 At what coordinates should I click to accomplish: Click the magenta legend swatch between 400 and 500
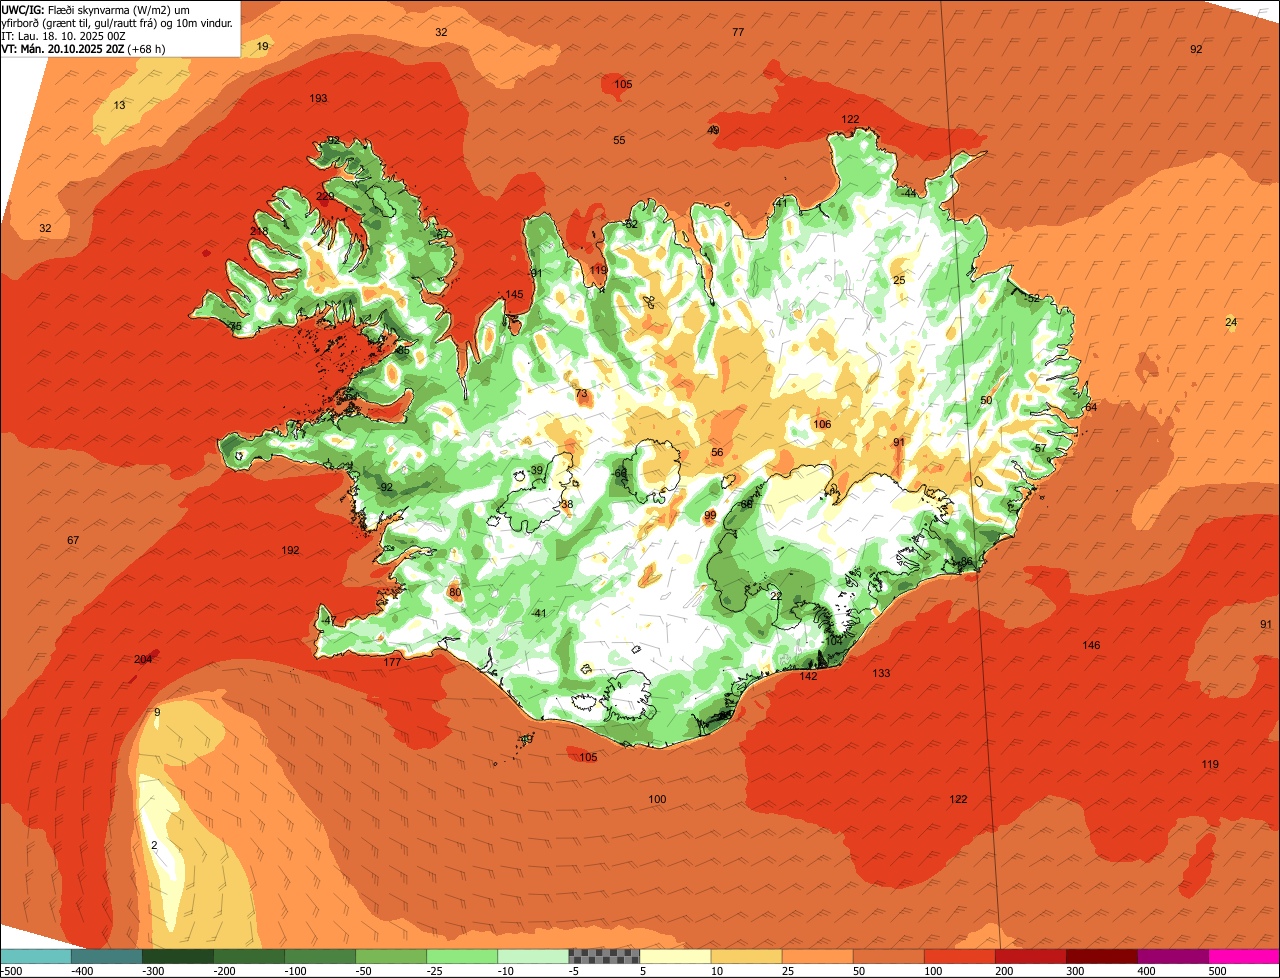1244,956
